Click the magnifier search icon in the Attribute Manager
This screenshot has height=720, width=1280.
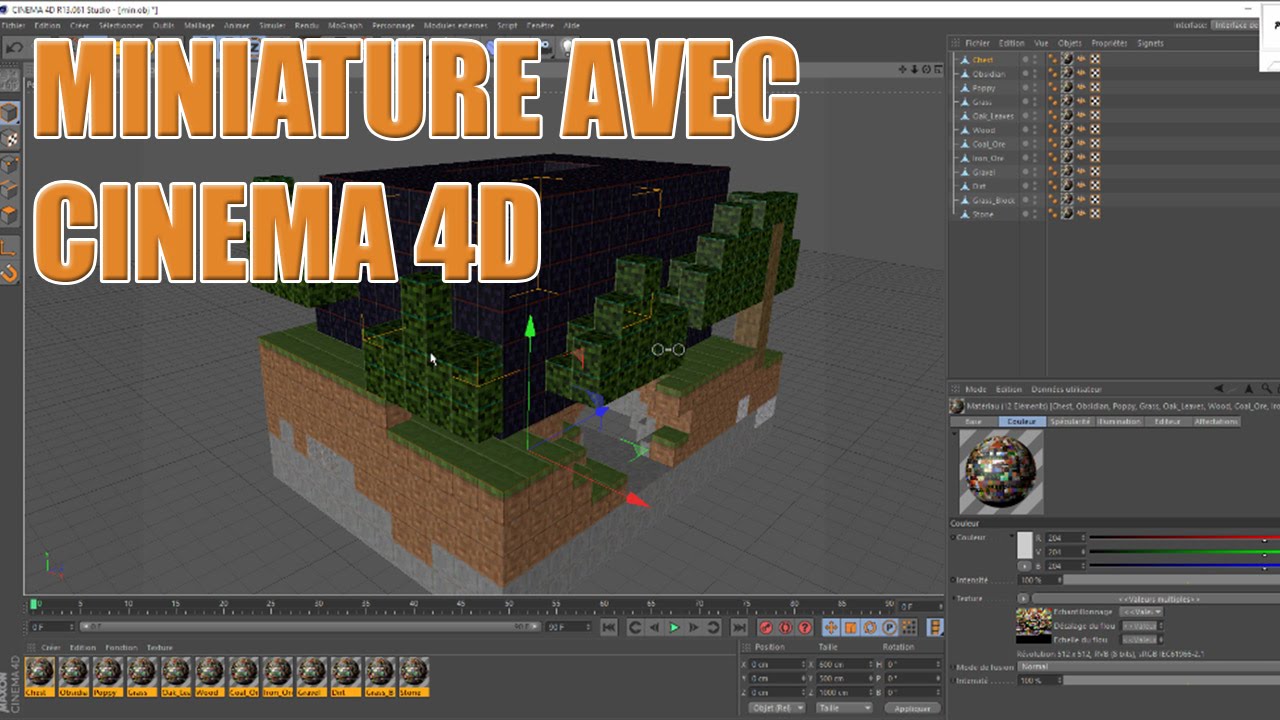(1267, 389)
